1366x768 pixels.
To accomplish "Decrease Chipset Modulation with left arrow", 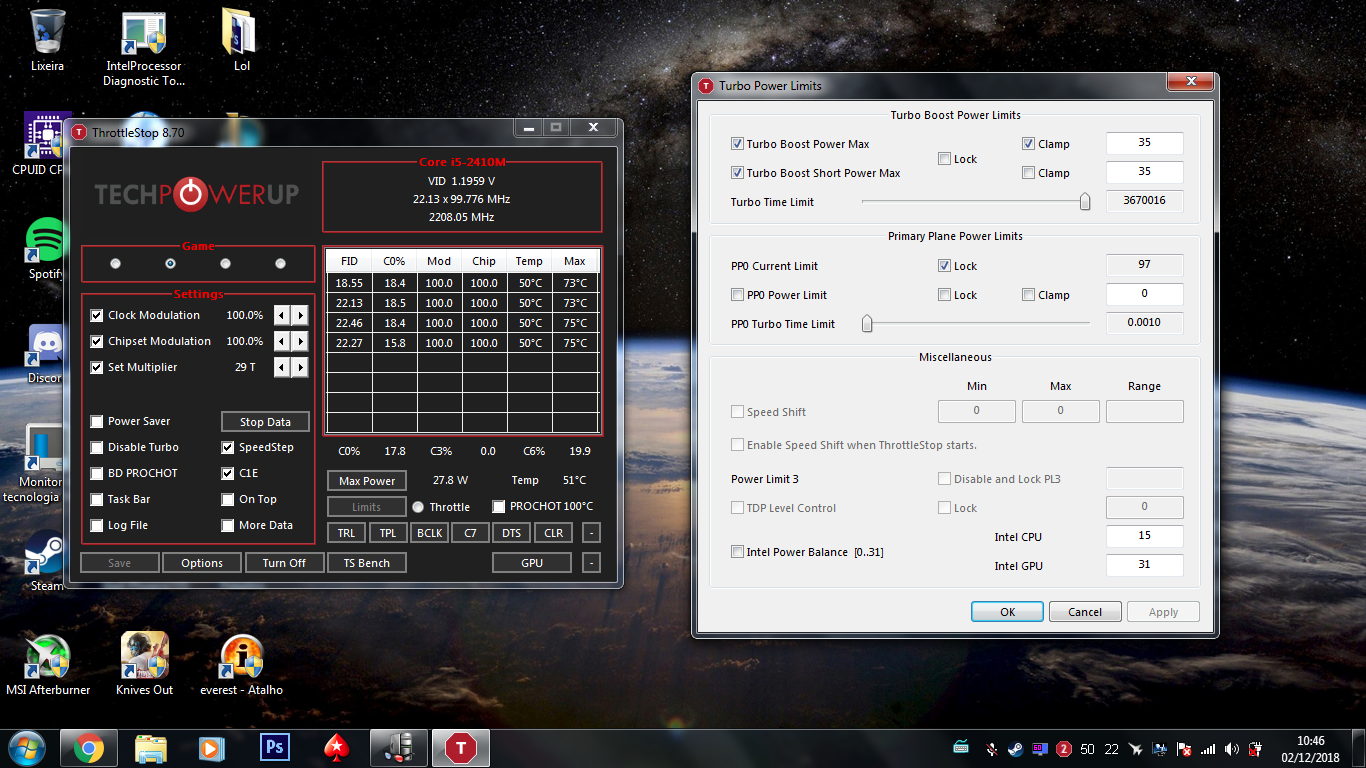I will click(x=282, y=341).
